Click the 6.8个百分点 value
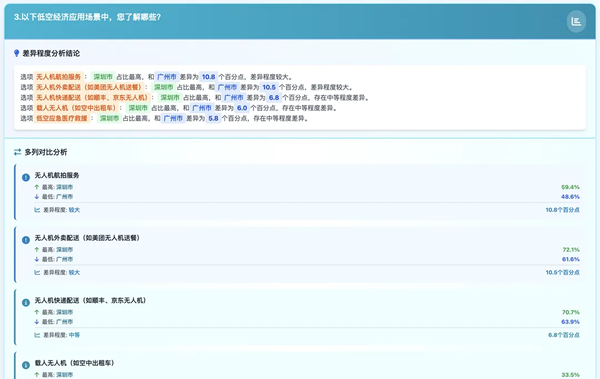Viewport: 600px width, 379px height. (564, 335)
